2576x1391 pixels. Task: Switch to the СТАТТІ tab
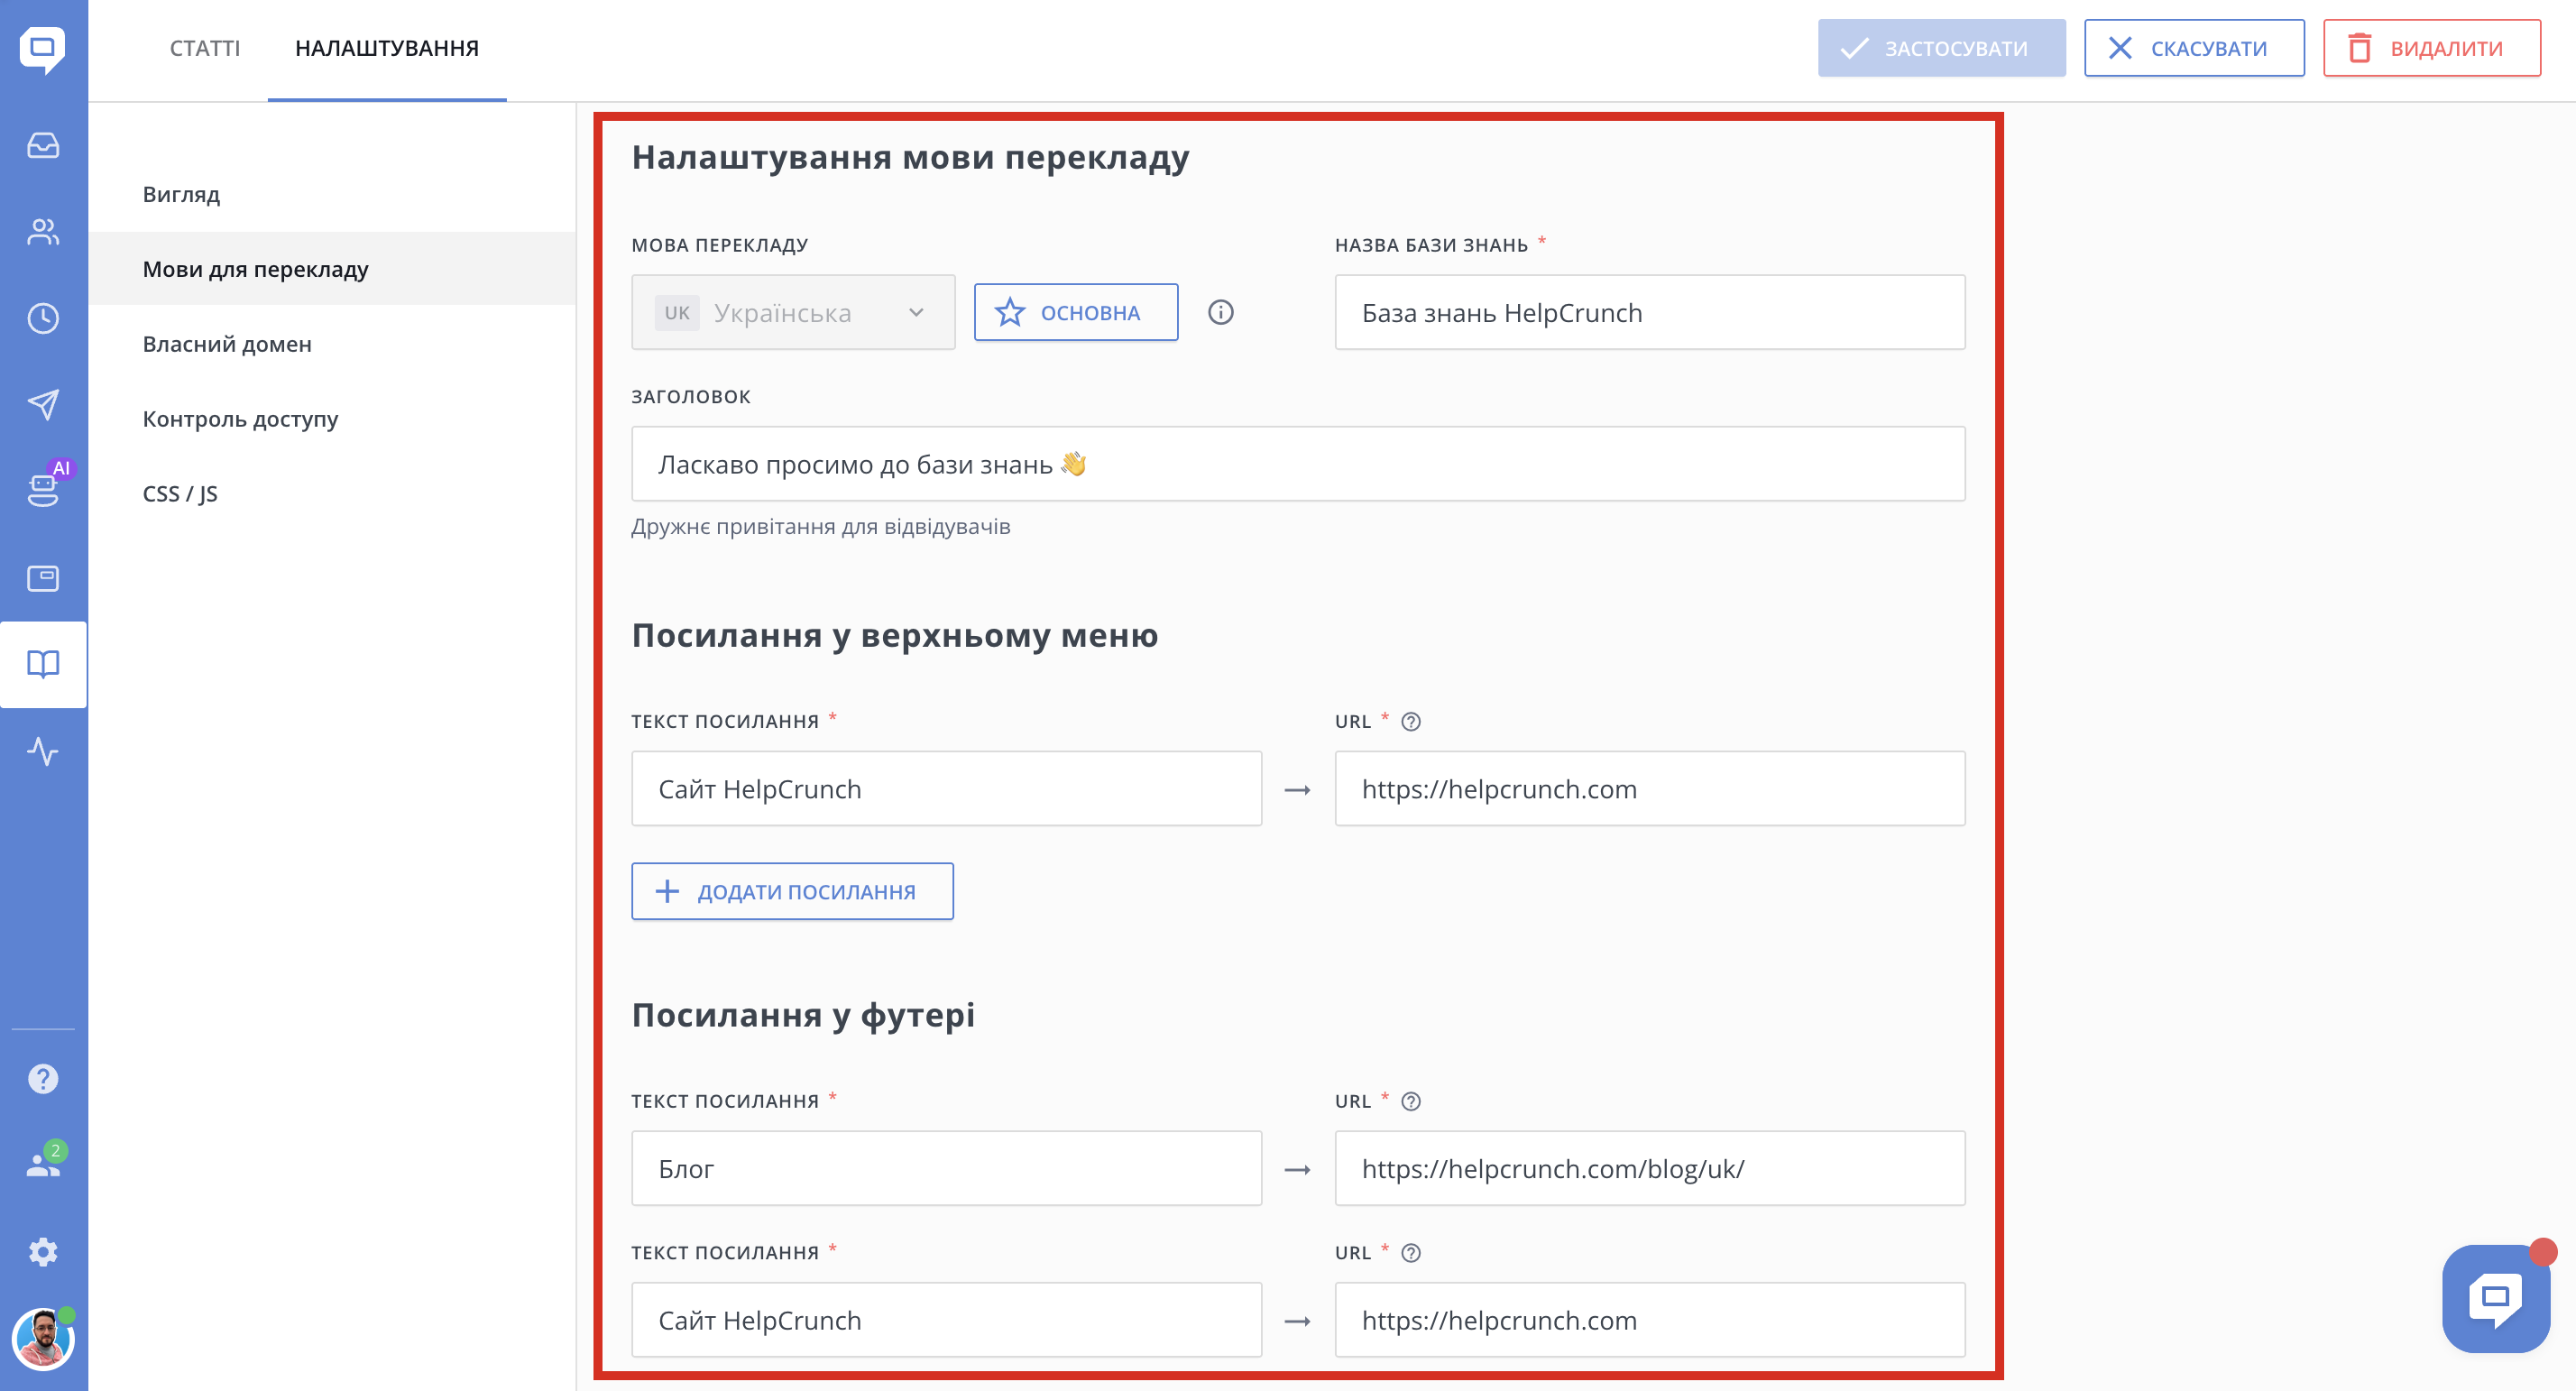(x=204, y=48)
